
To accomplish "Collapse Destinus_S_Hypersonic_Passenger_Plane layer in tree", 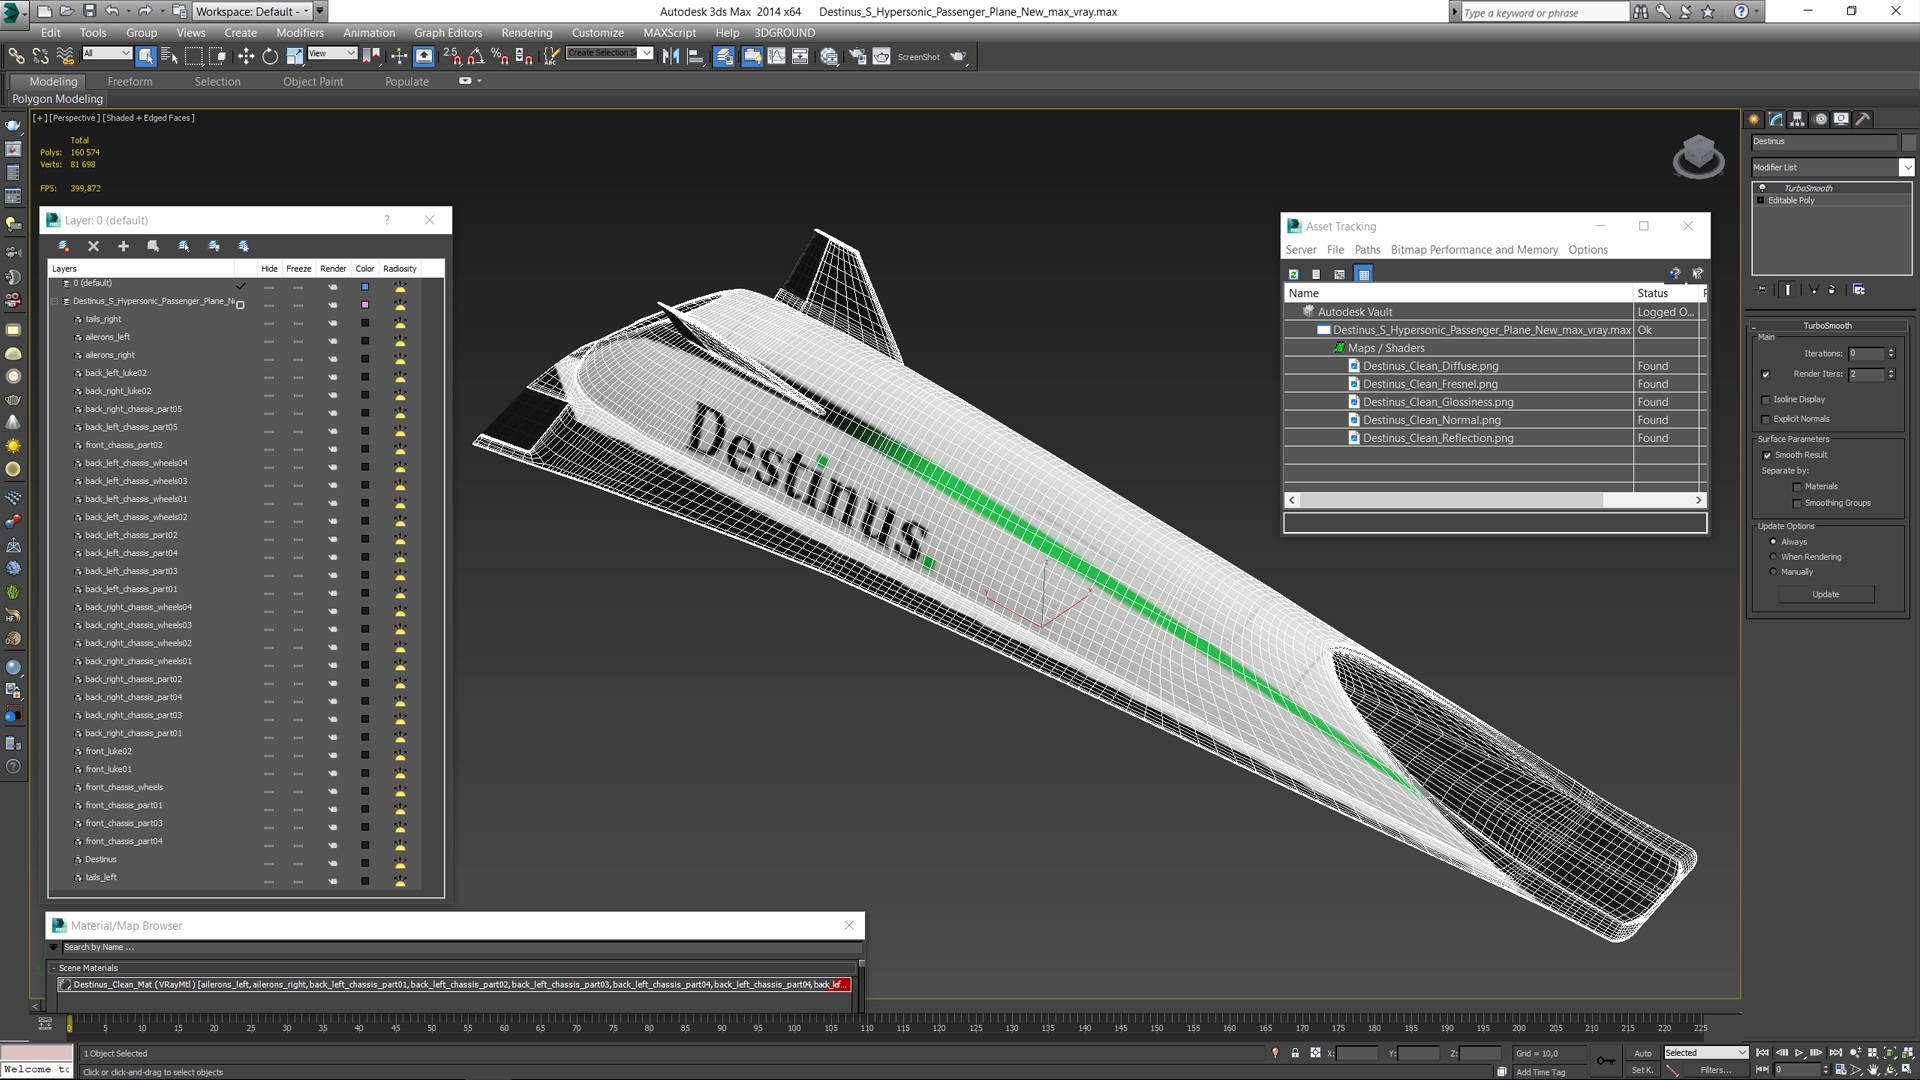I will (54, 301).
